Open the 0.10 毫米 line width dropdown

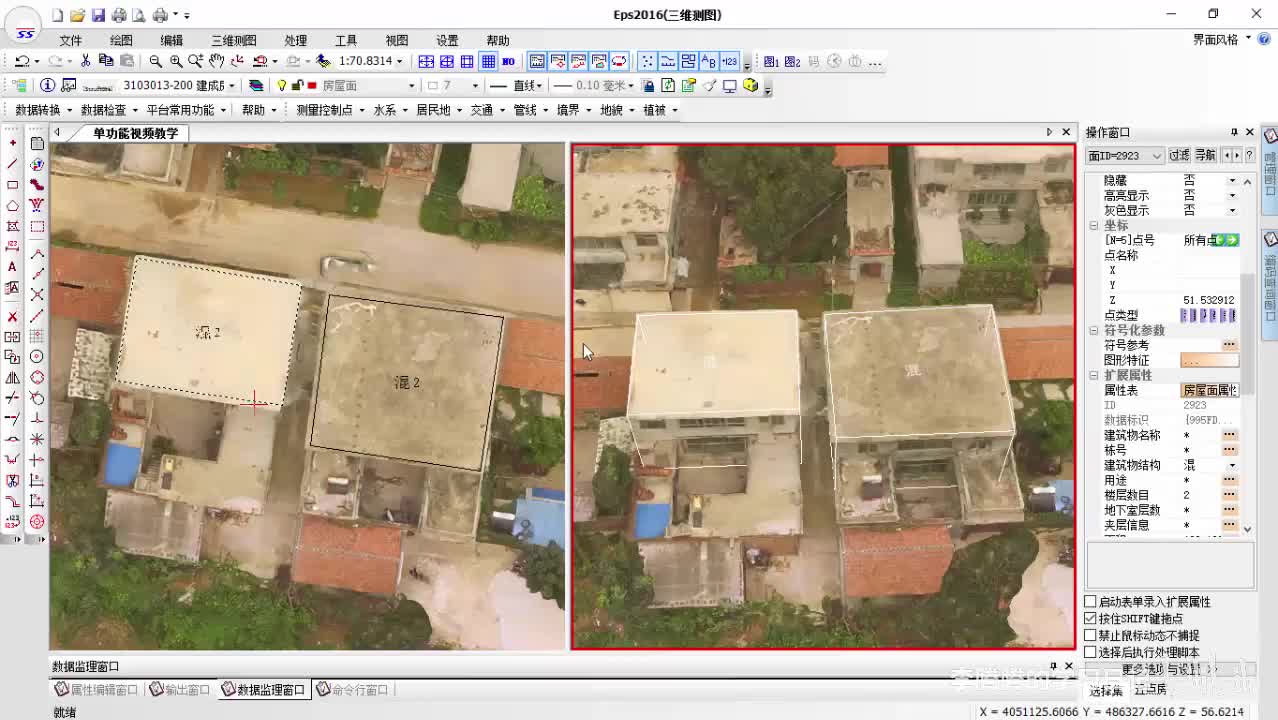[x=633, y=86]
